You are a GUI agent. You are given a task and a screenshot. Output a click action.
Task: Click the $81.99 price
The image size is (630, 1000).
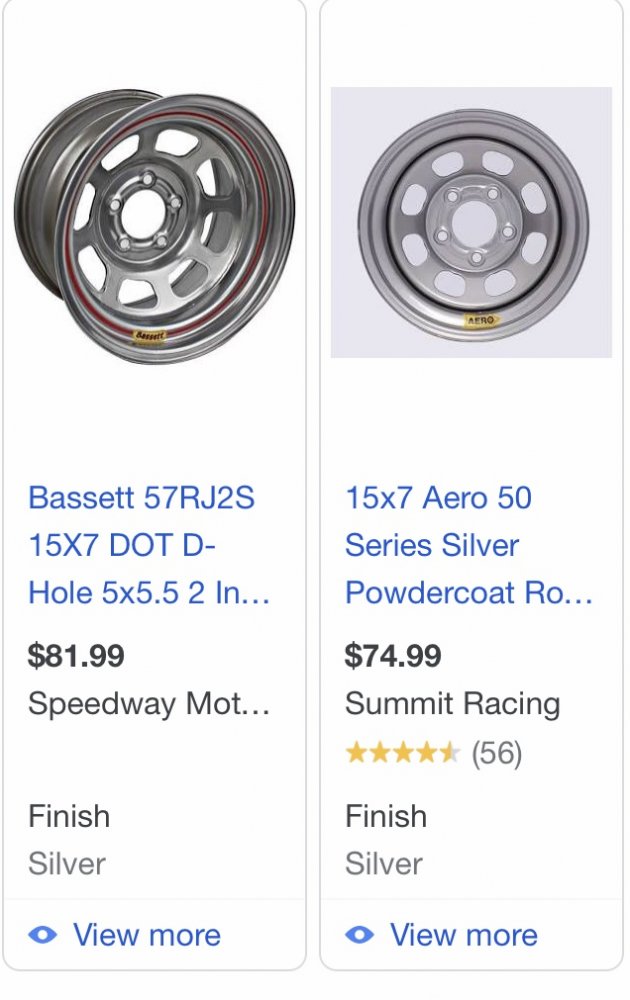point(76,656)
